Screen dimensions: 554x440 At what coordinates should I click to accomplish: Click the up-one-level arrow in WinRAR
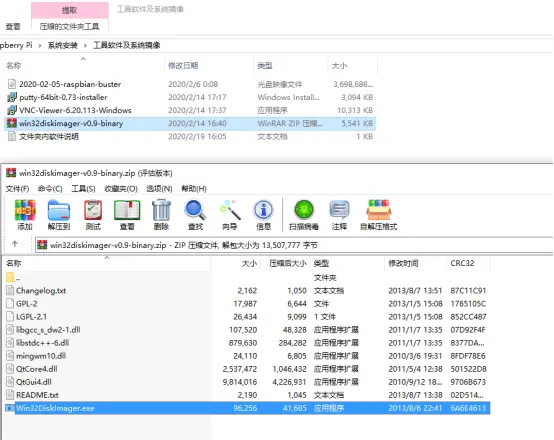point(15,244)
